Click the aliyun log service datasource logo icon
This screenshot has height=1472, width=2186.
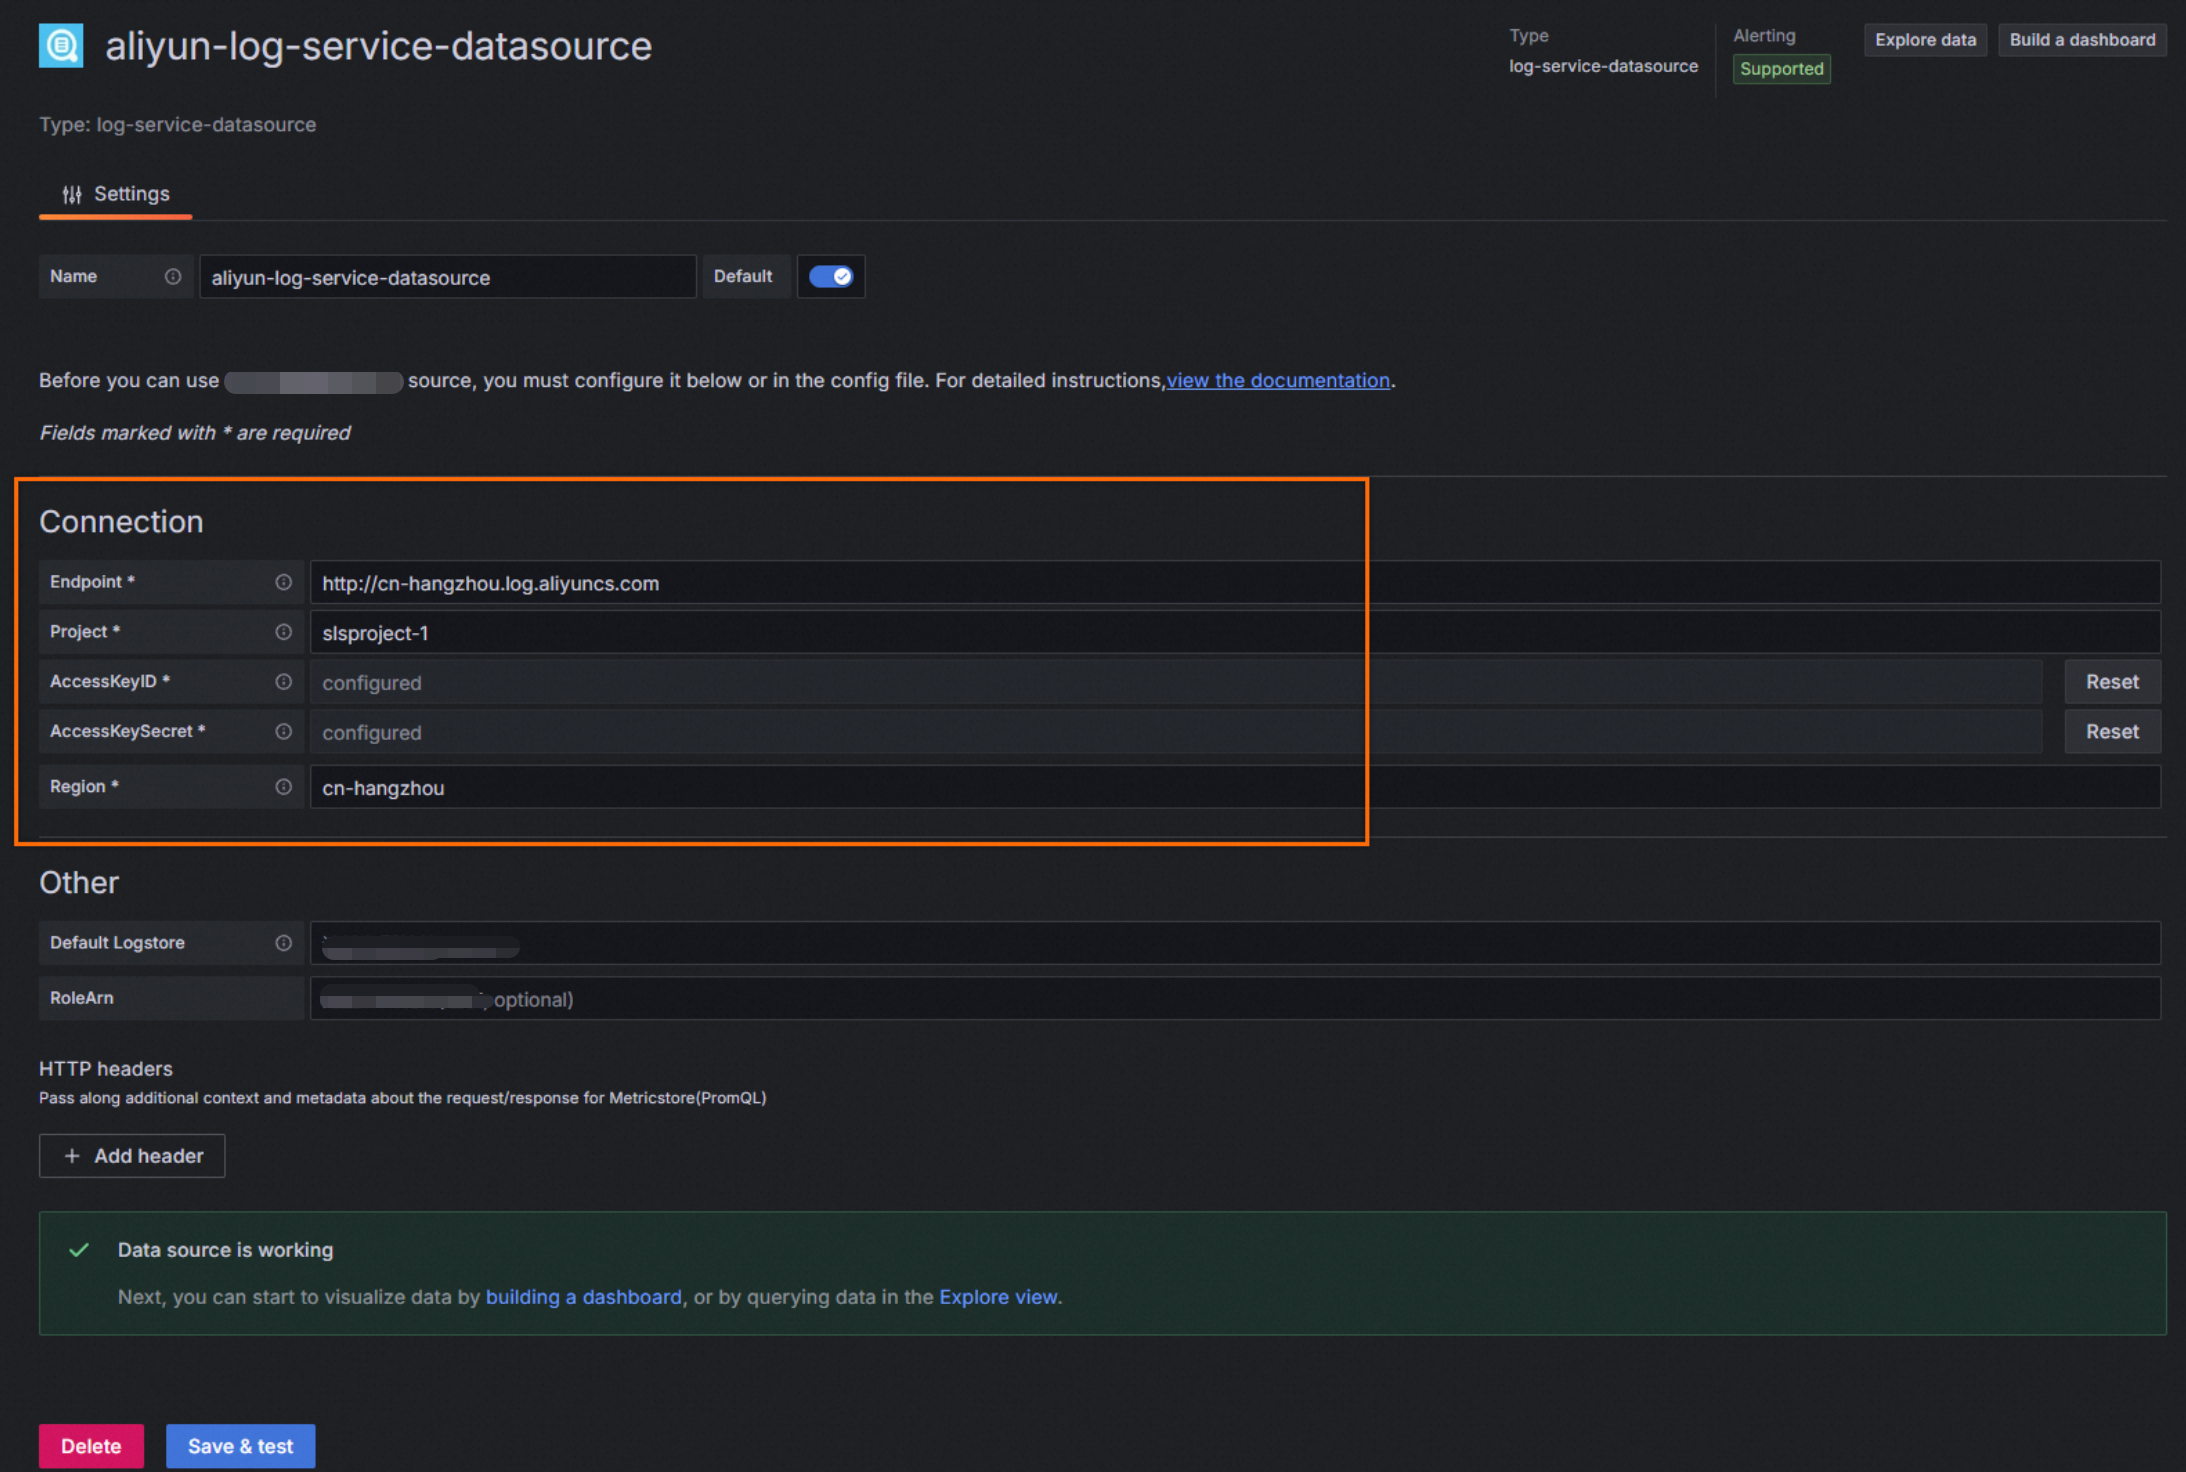coord(61,46)
